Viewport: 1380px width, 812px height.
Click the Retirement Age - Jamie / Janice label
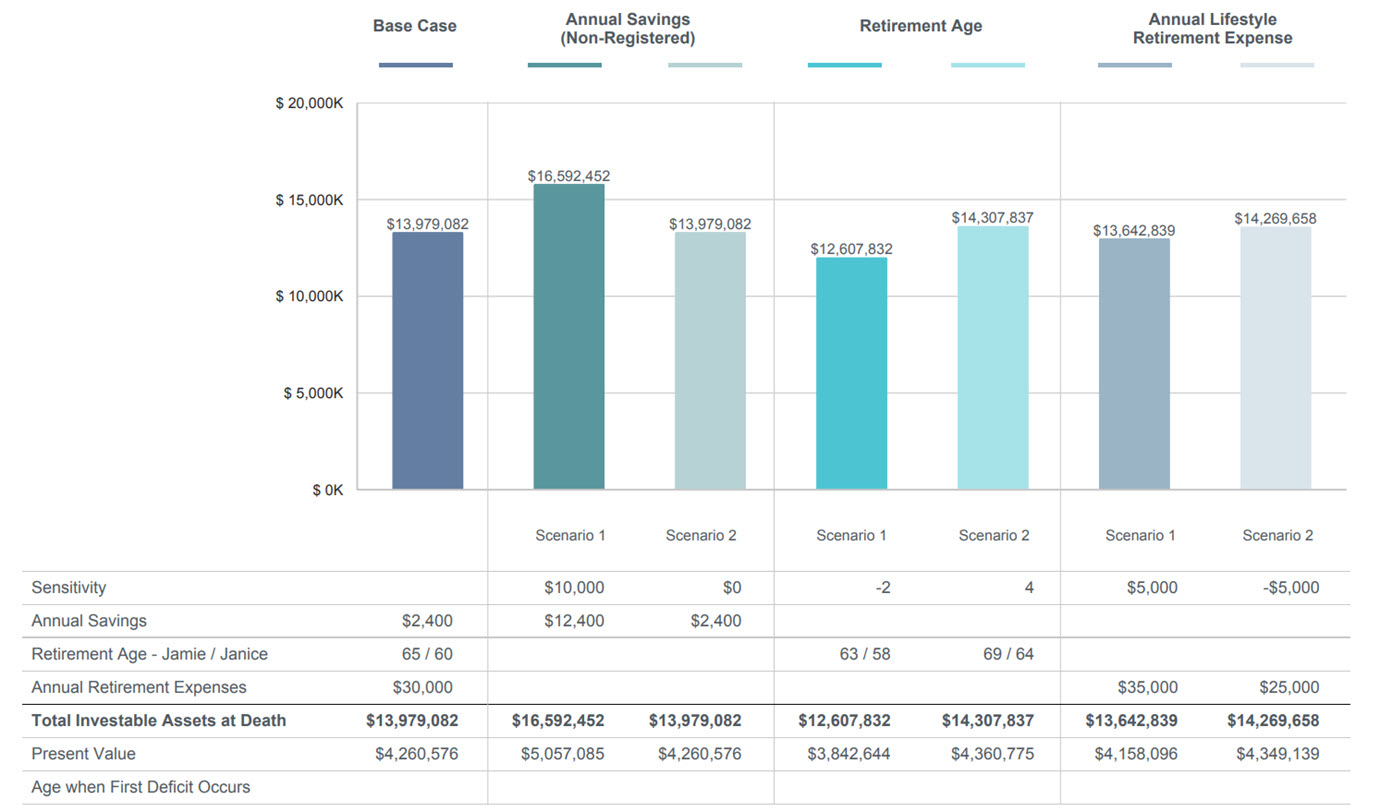[x=150, y=655]
